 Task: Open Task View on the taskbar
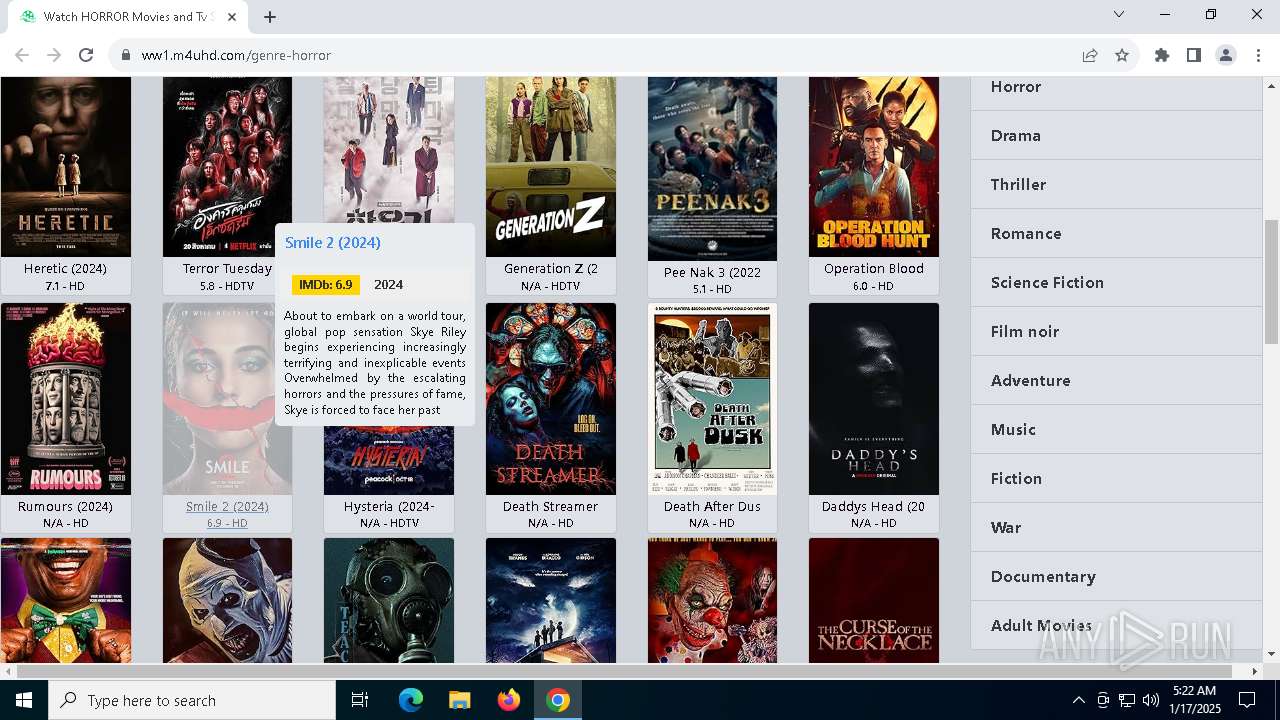tap(360, 700)
